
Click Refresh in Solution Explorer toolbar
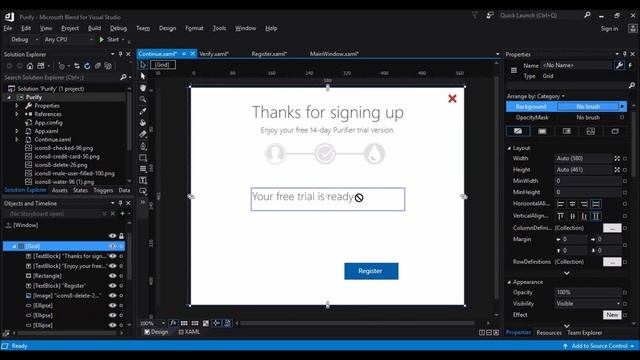pos(87,66)
